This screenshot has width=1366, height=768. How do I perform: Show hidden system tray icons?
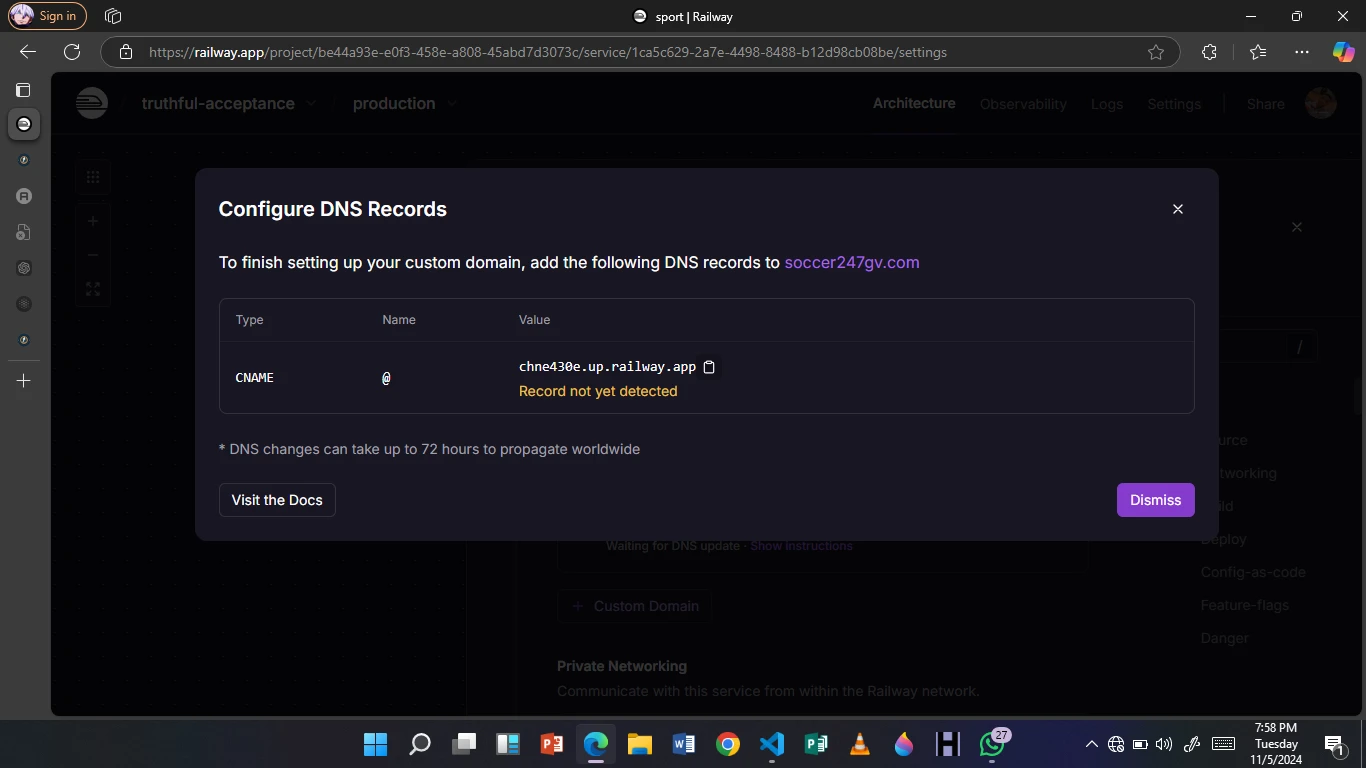(x=1091, y=744)
